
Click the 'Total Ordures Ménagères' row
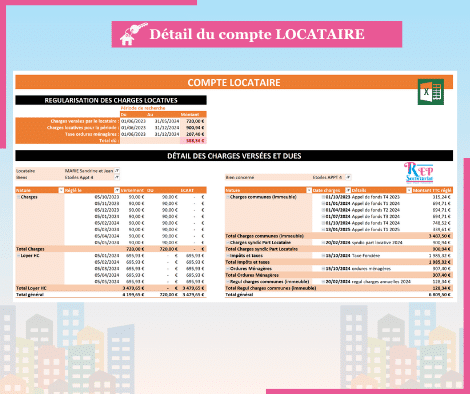(x=339, y=275)
